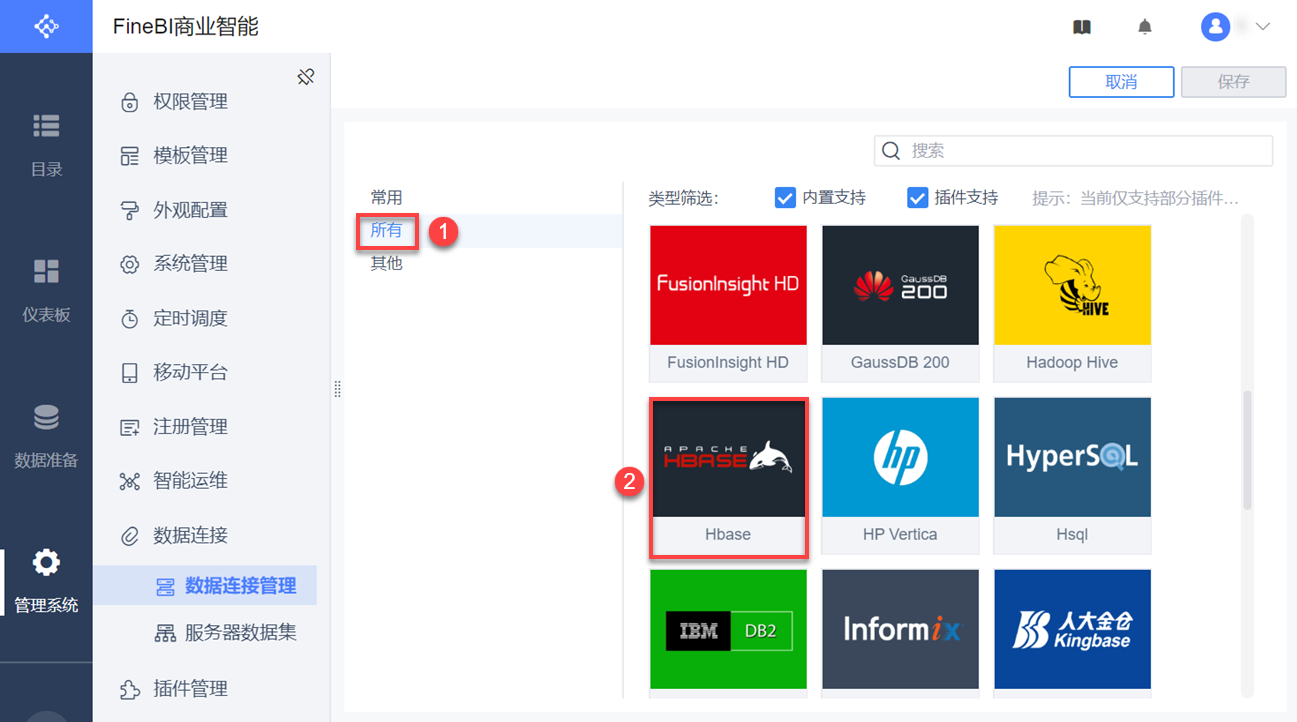The width and height of the screenshot is (1297, 722).
Task: Open the notifications bell
Action: (1145, 27)
